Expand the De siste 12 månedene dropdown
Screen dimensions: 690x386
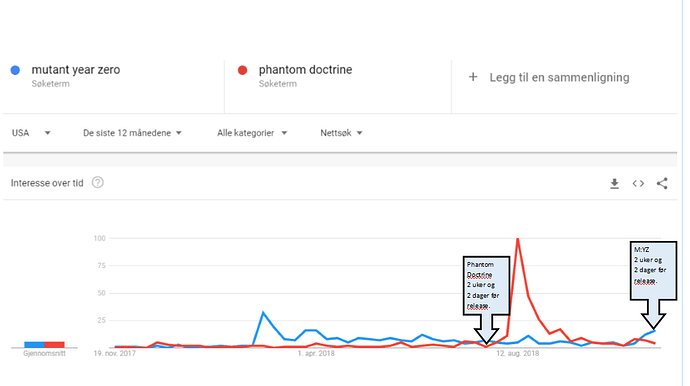coord(132,133)
